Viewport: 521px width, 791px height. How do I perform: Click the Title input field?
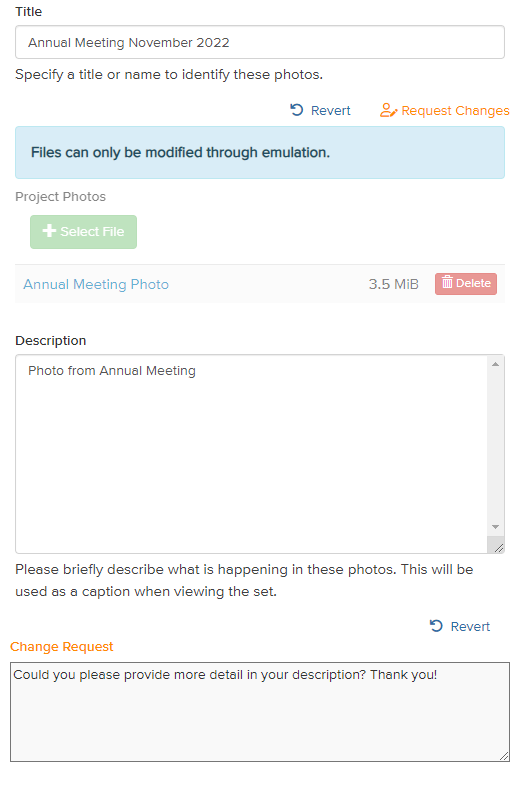pyautogui.click(x=260, y=42)
